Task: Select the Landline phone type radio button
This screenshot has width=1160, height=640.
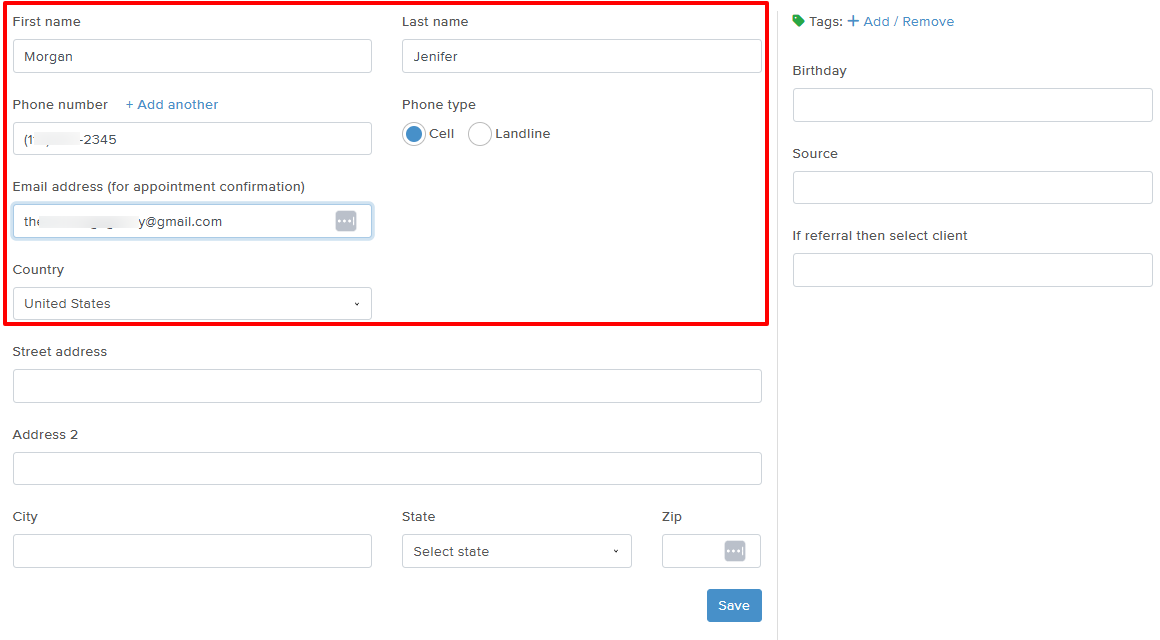Action: click(x=480, y=134)
